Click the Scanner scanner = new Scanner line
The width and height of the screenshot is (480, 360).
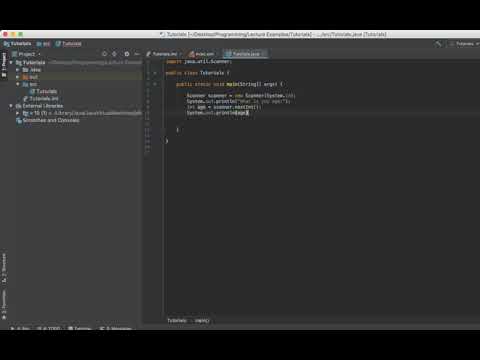241,96
